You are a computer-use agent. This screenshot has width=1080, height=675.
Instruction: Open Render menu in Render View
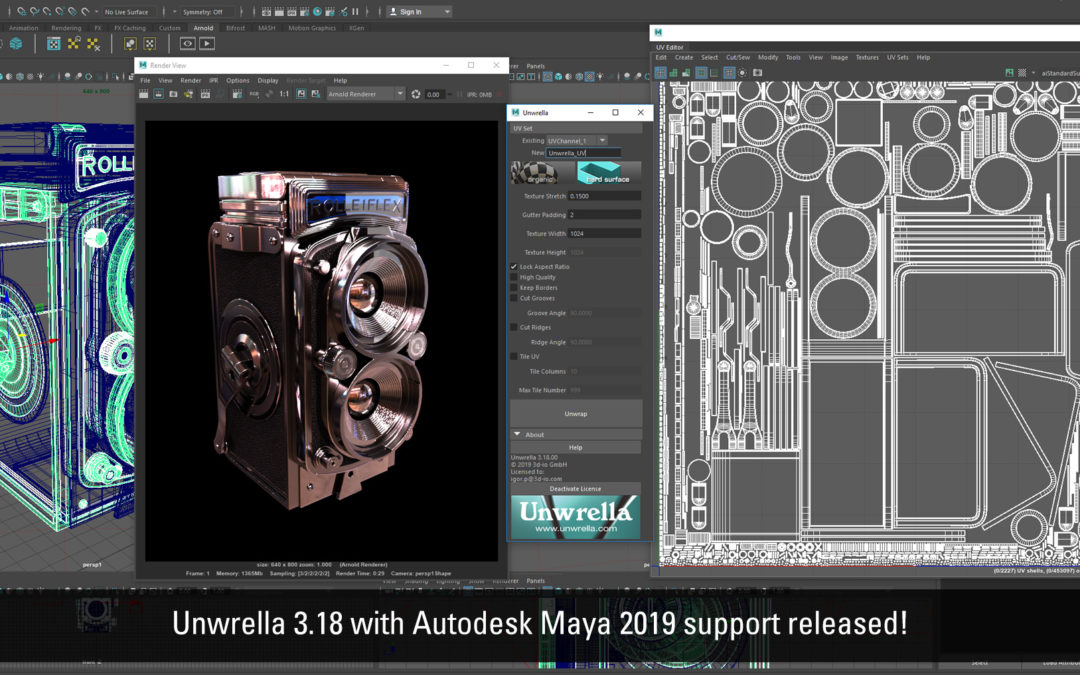point(191,81)
